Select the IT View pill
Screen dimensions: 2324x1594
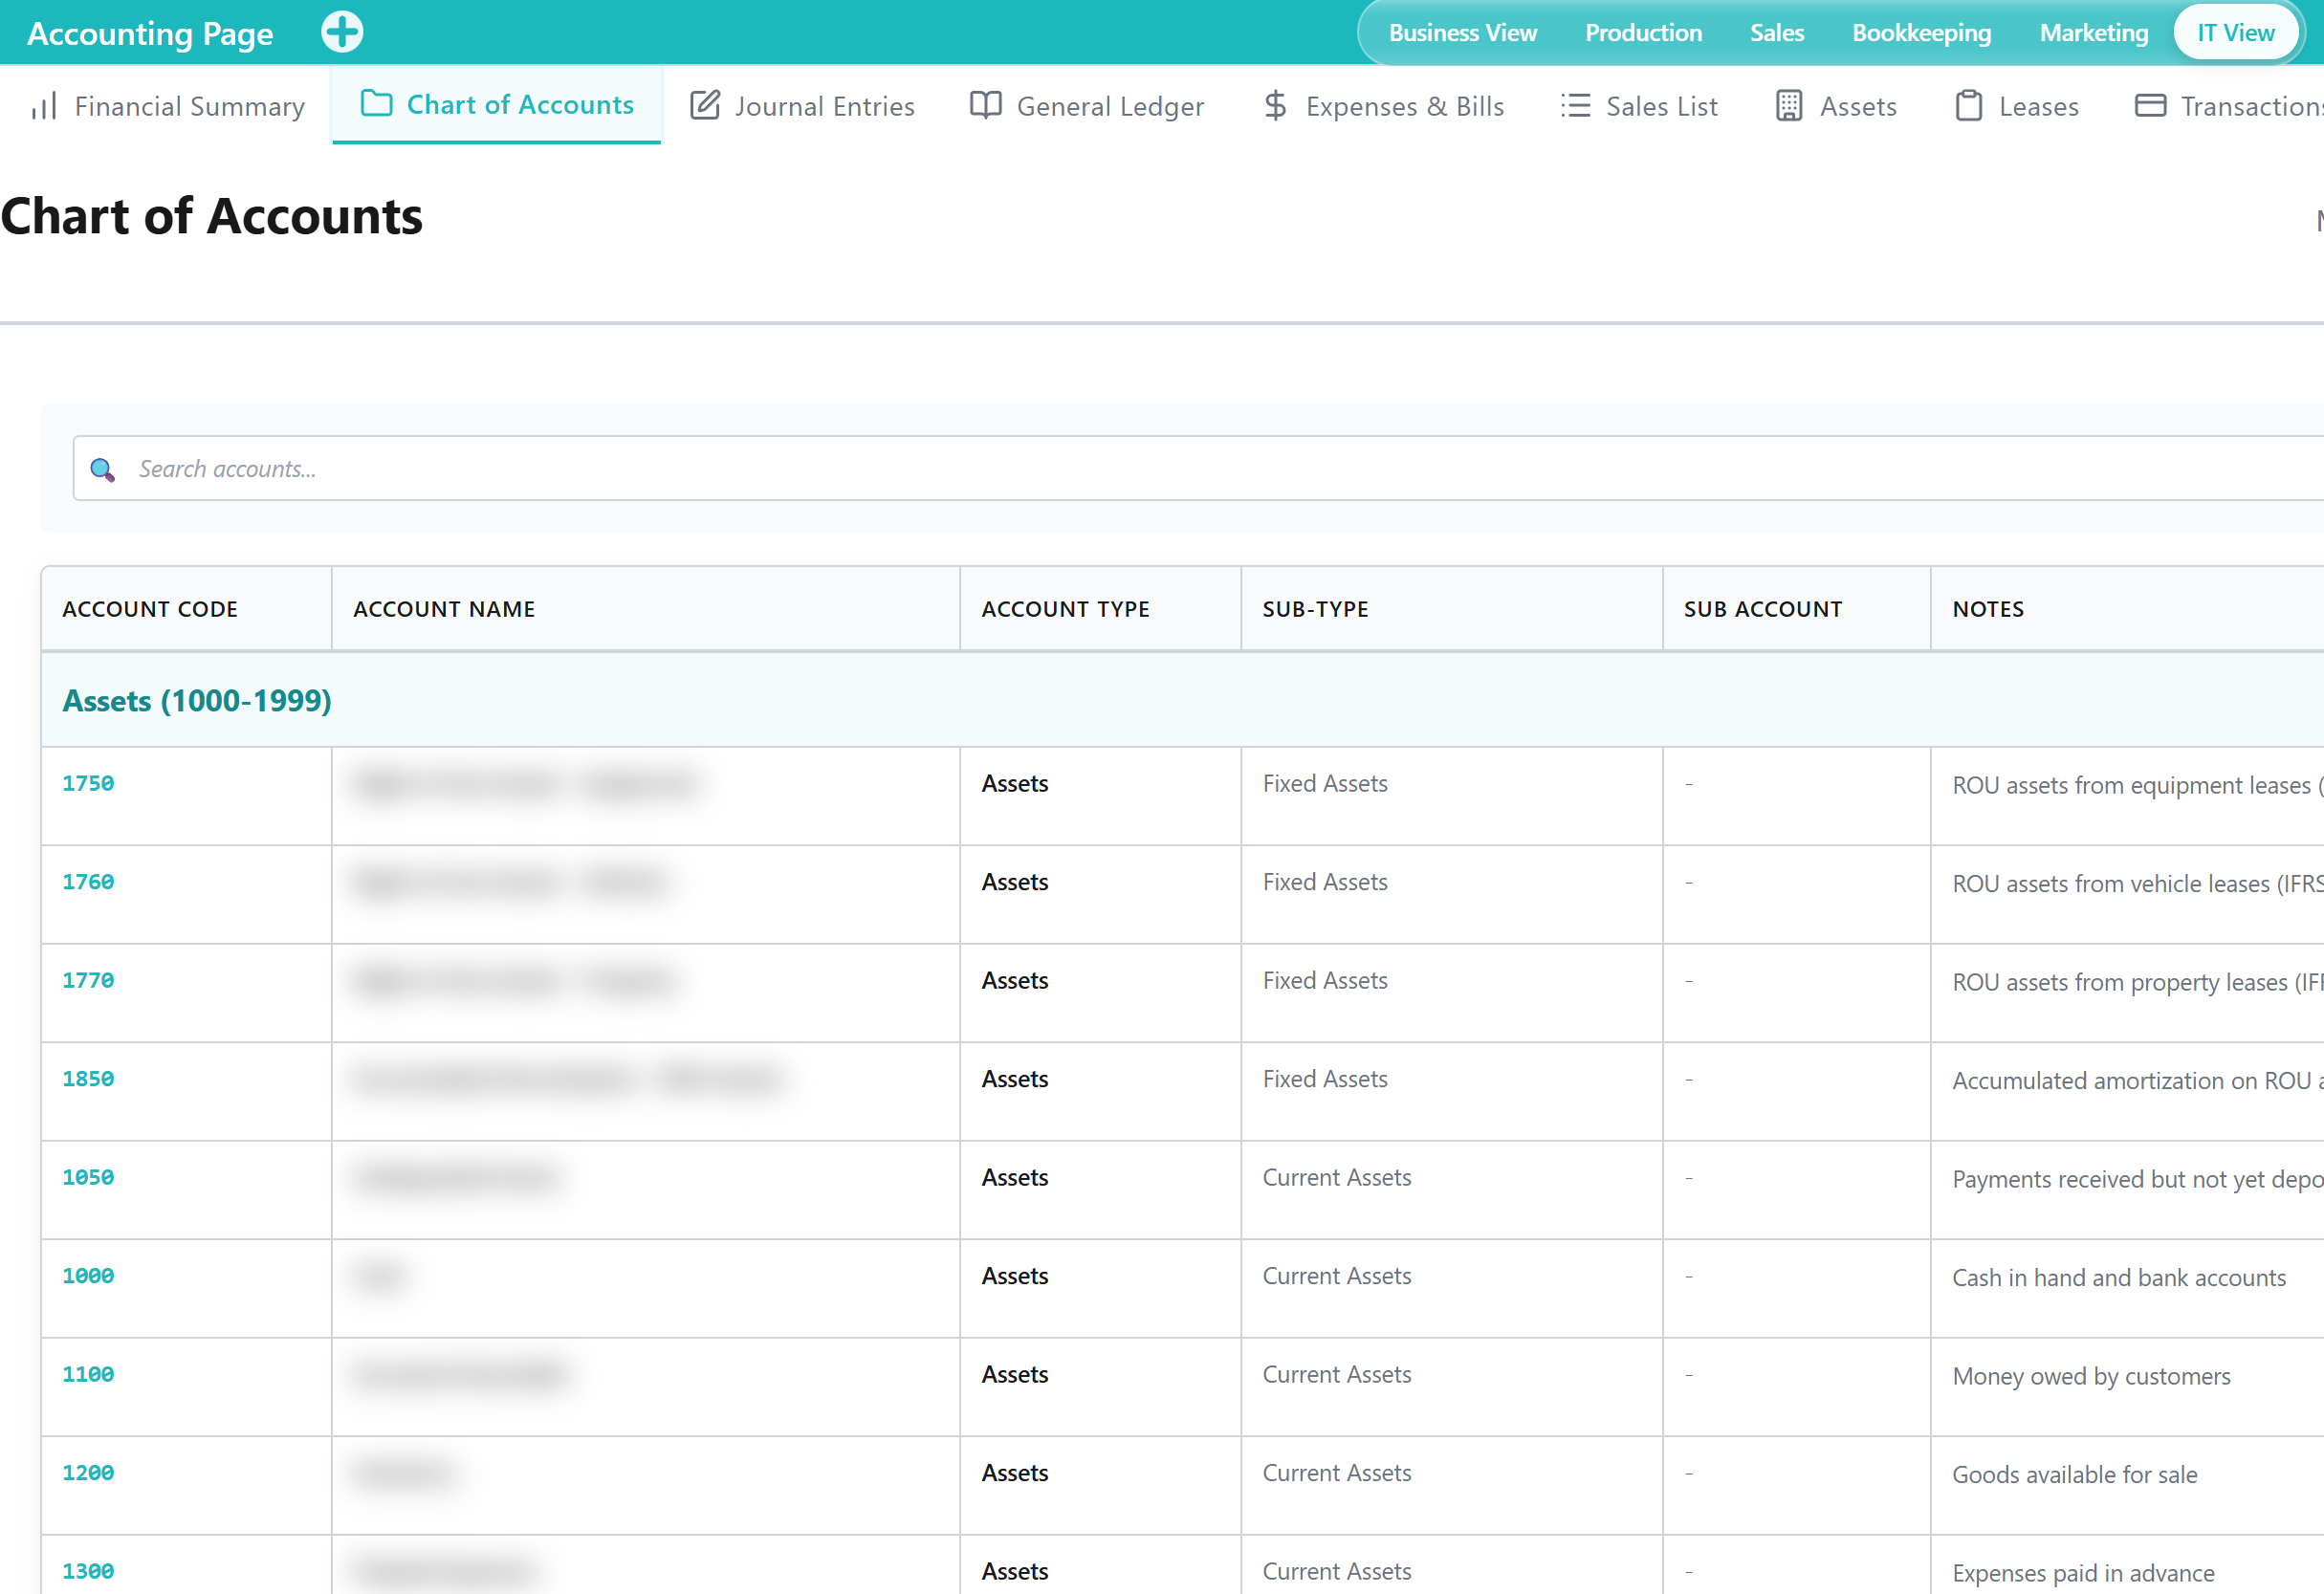click(x=2236, y=33)
